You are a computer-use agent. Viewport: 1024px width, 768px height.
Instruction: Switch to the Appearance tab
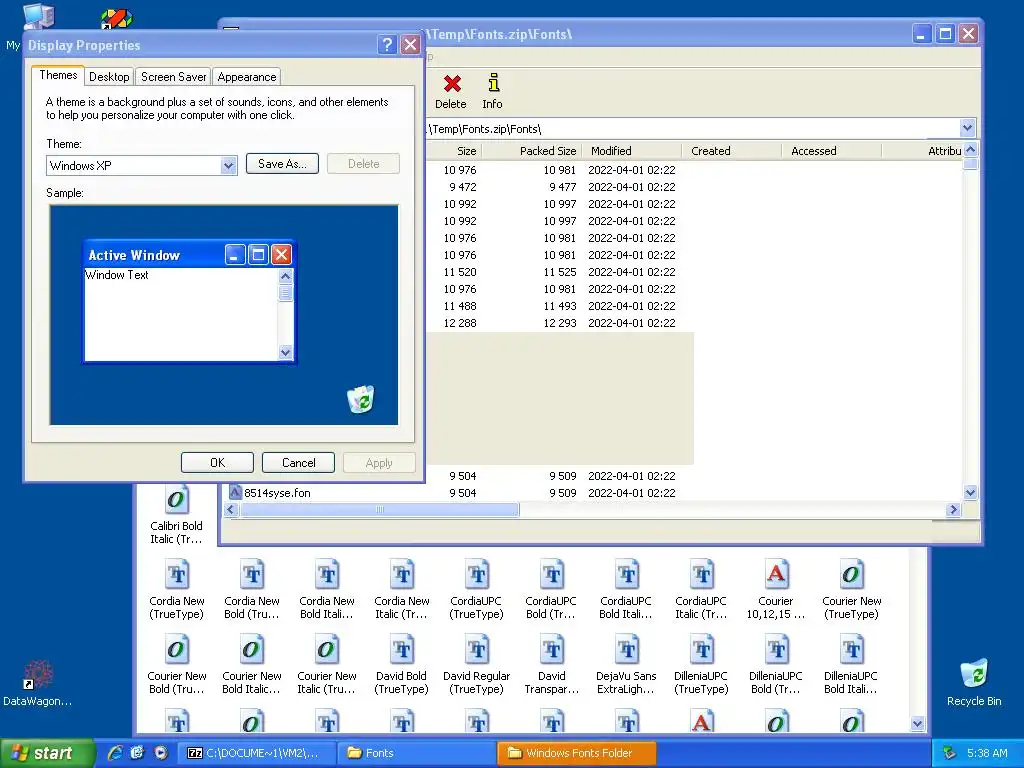click(x=247, y=77)
